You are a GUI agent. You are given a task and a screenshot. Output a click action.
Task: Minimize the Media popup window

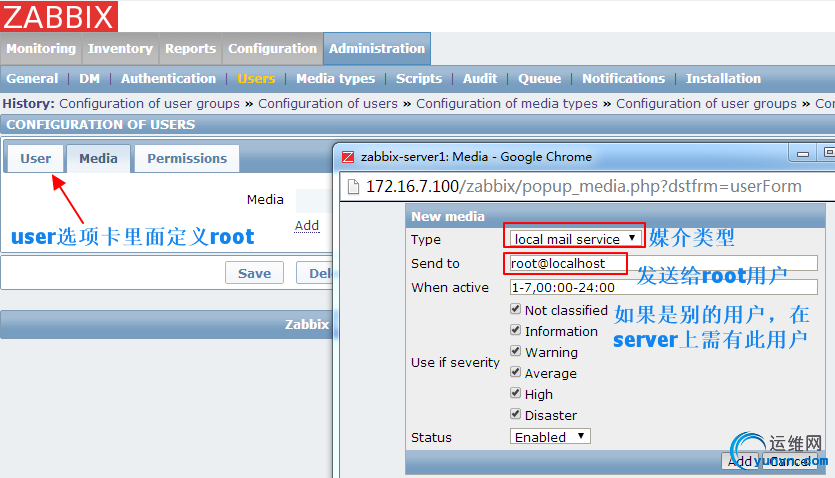tap(803, 154)
